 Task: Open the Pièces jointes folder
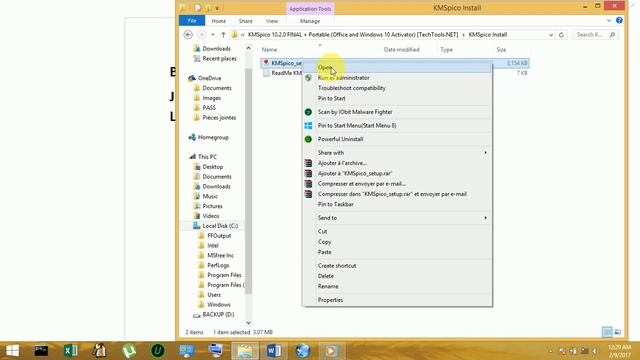[215, 118]
